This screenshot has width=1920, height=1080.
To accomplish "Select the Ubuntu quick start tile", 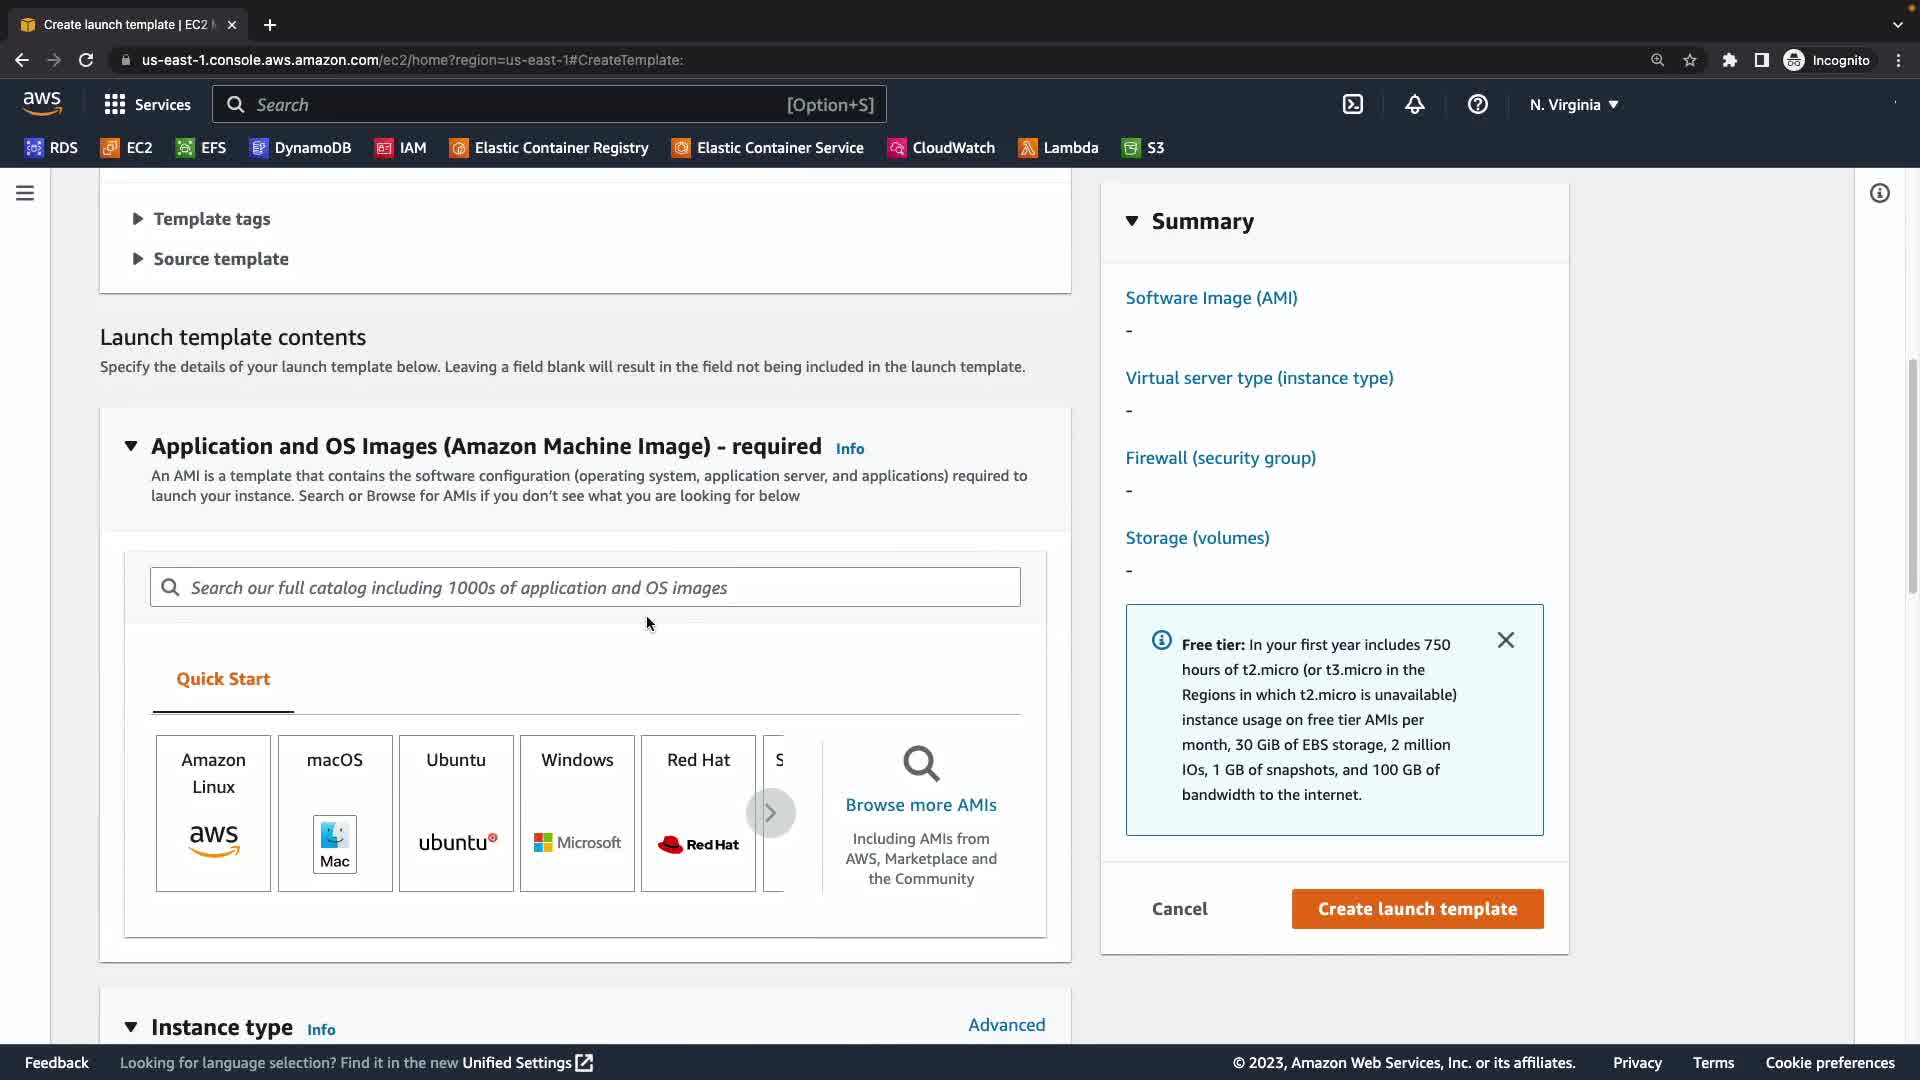I will (x=456, y=813).
